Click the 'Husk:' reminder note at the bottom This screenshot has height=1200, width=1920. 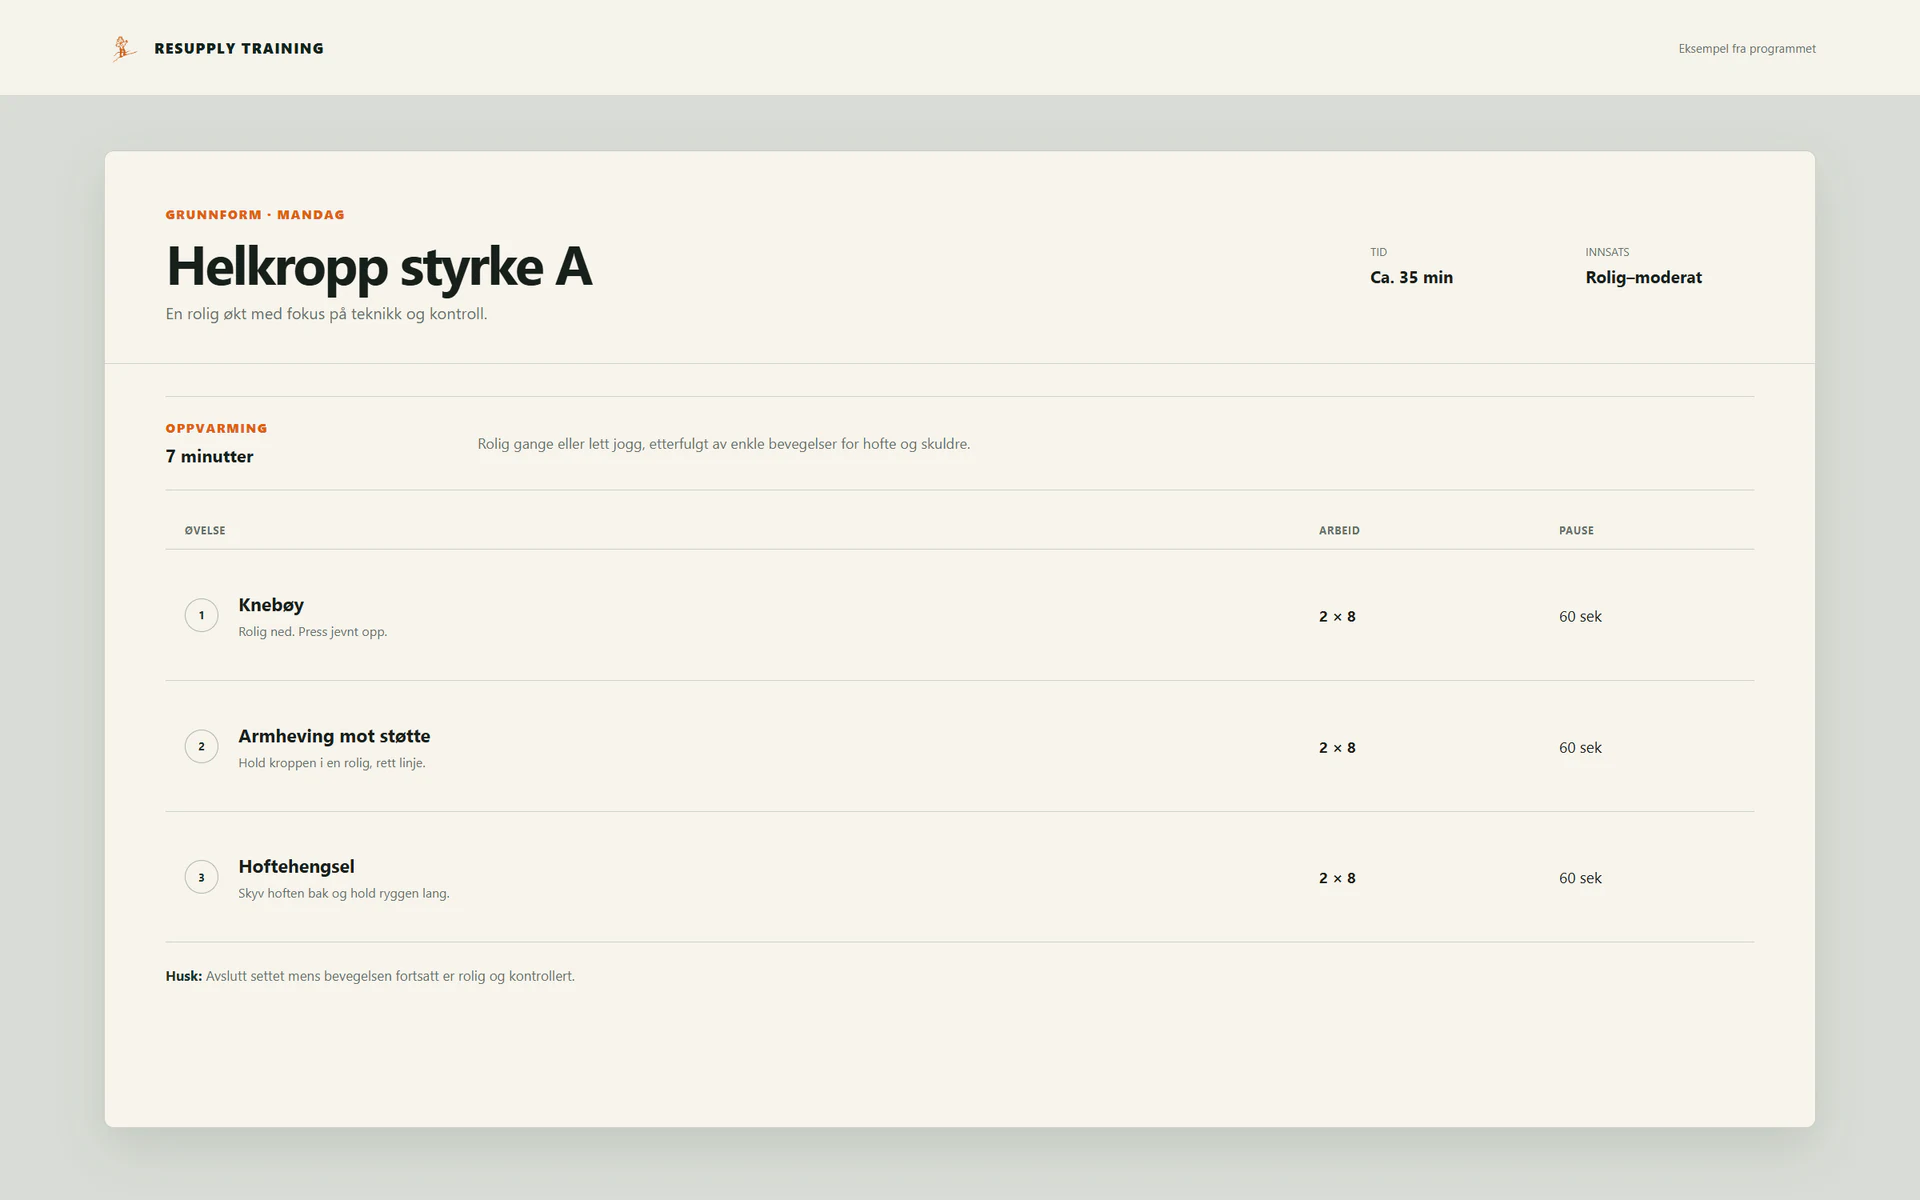pyautogui.click(x=370, y=977)
